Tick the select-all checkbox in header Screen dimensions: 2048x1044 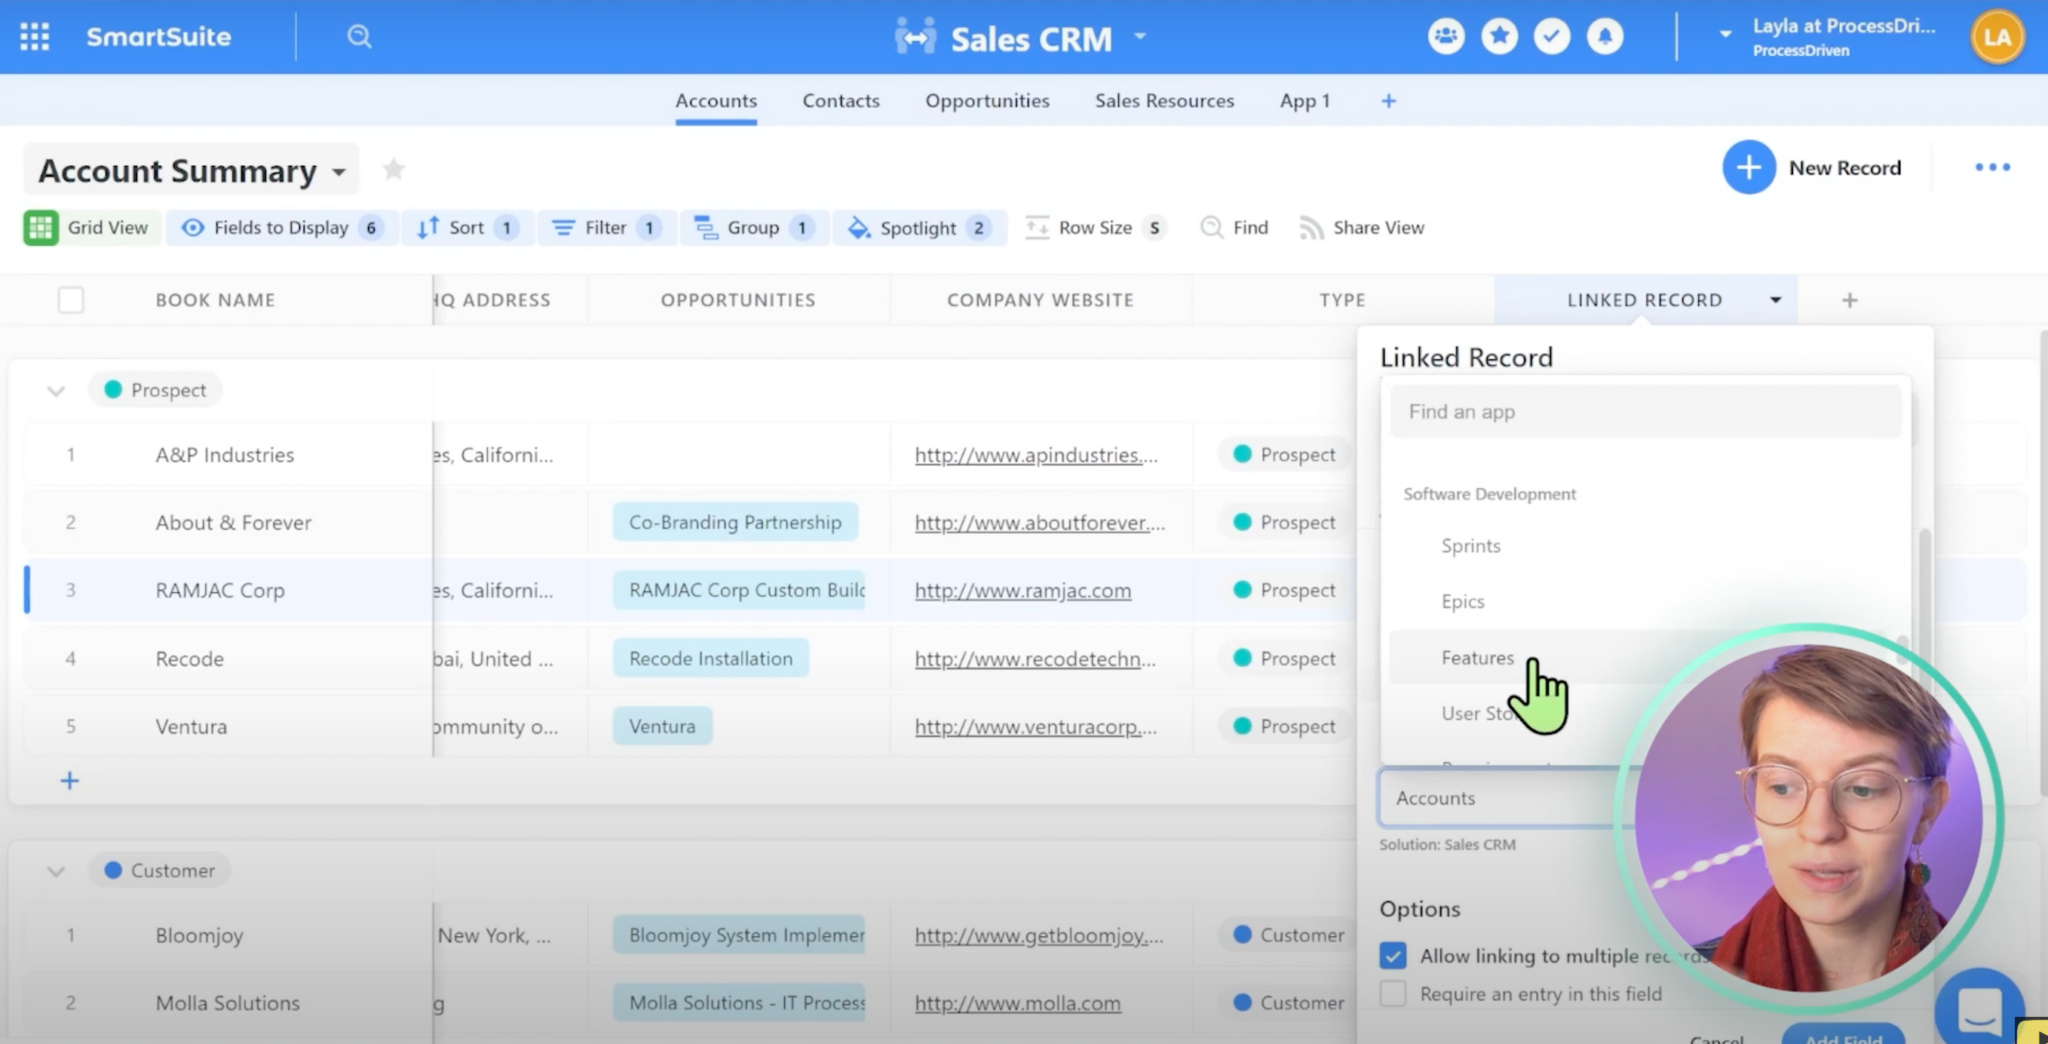[x=71, y=300]
